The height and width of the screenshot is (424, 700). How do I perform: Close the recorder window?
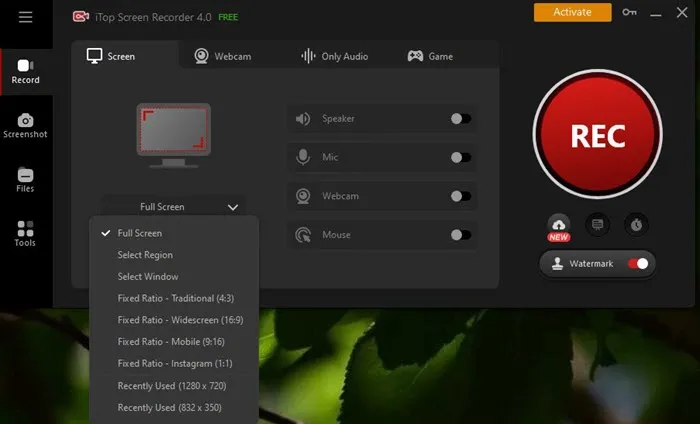click(x=682, y=12)
